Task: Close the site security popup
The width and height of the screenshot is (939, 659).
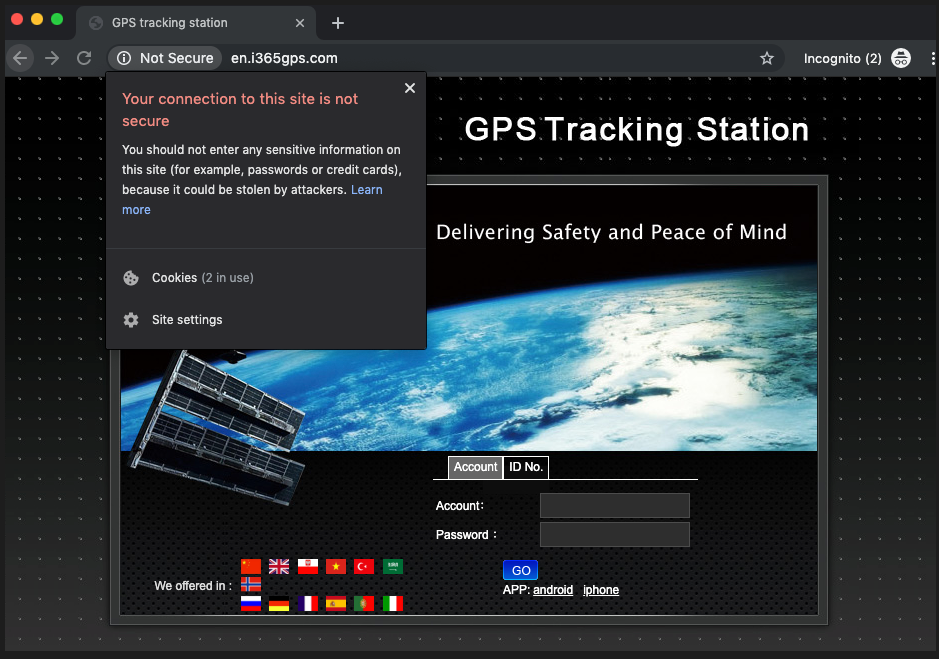Action: [410, 88]
